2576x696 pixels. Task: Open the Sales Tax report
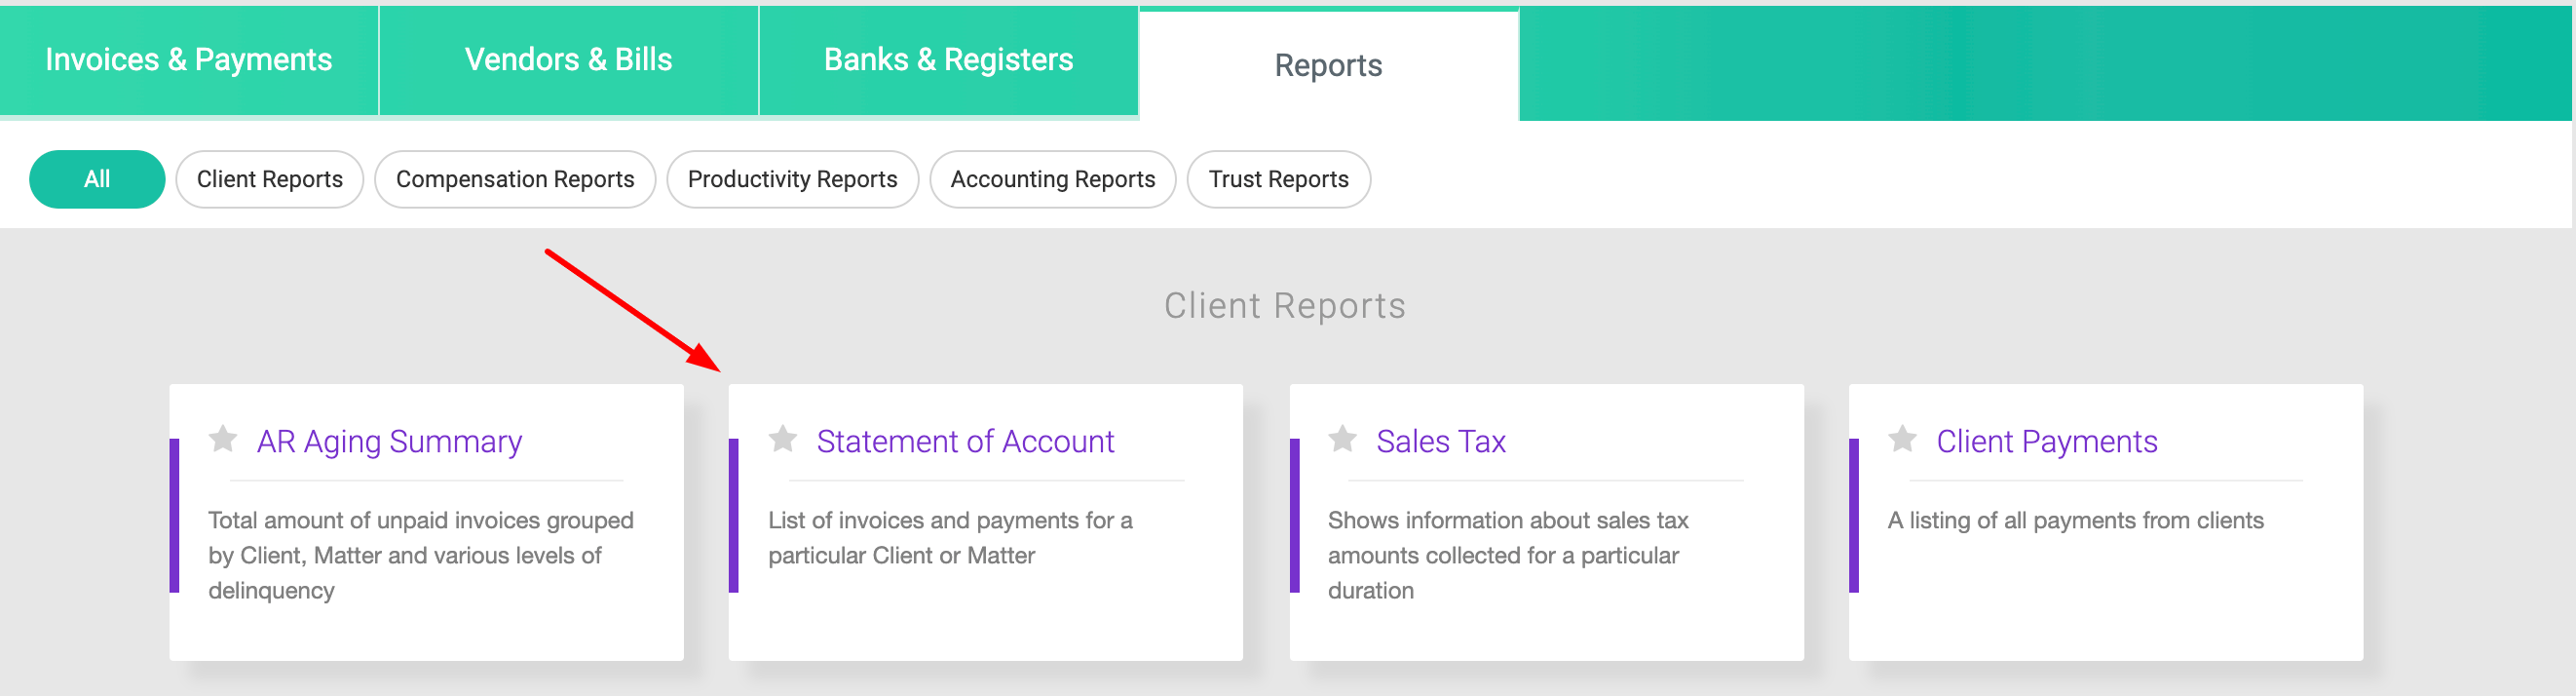1441,441
